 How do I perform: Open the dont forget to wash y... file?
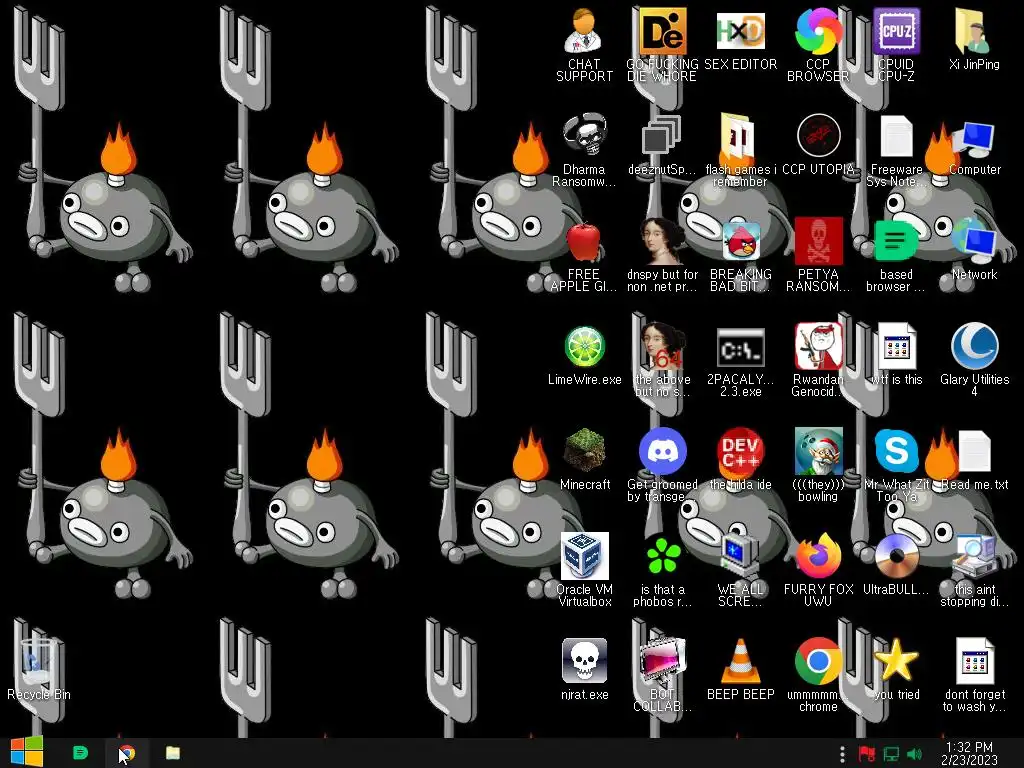point(974,661)
